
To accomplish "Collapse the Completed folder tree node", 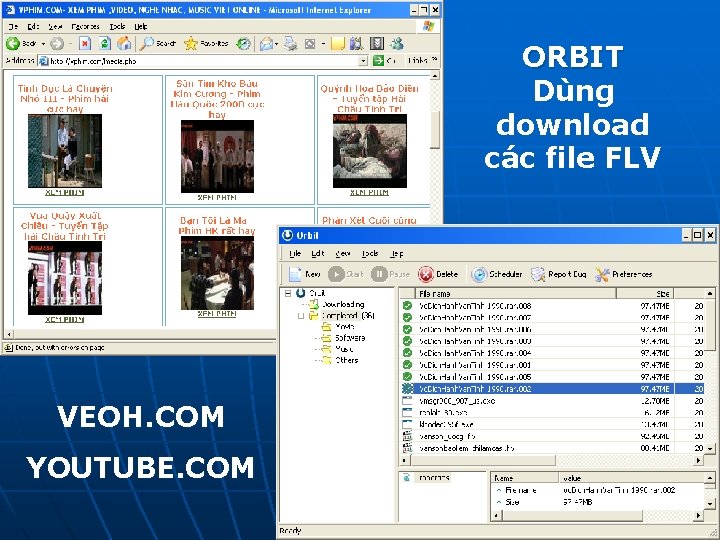I will tap(301, 316).
